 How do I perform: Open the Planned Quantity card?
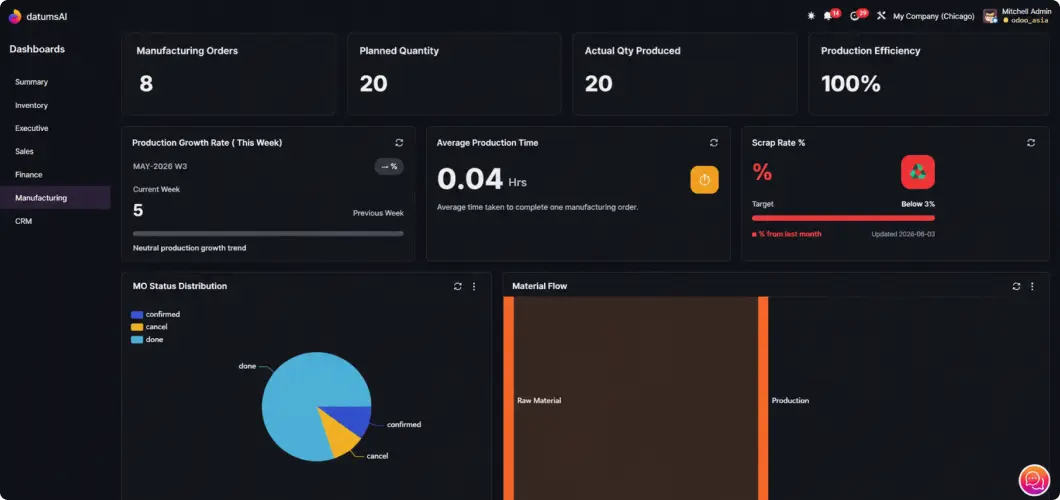(x=454, y=74)
